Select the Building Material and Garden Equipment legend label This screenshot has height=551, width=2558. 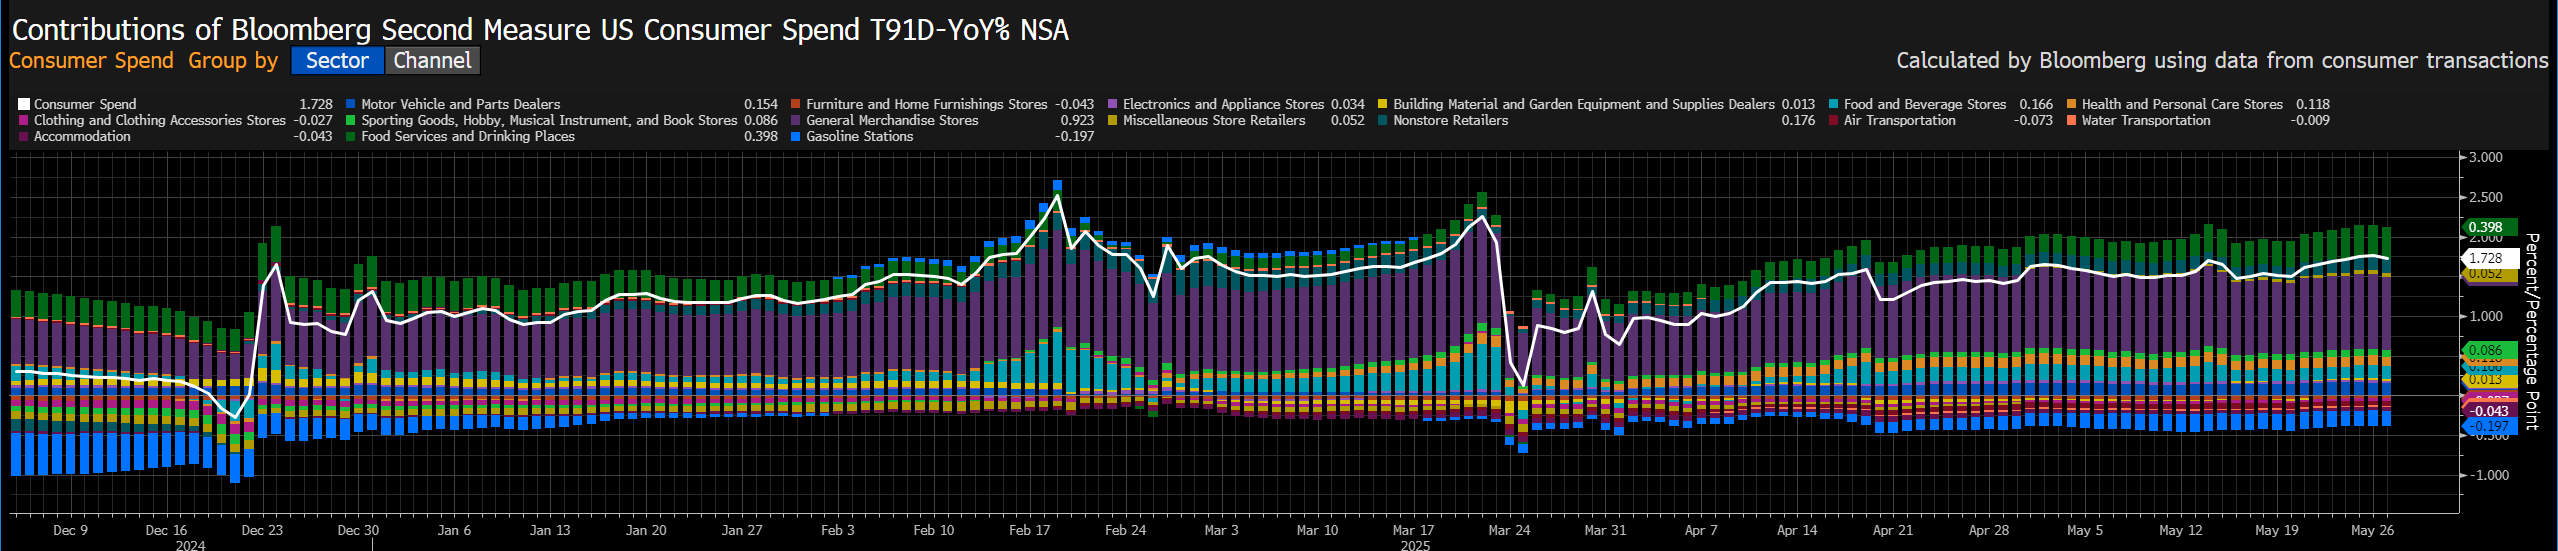point(1584,104)
